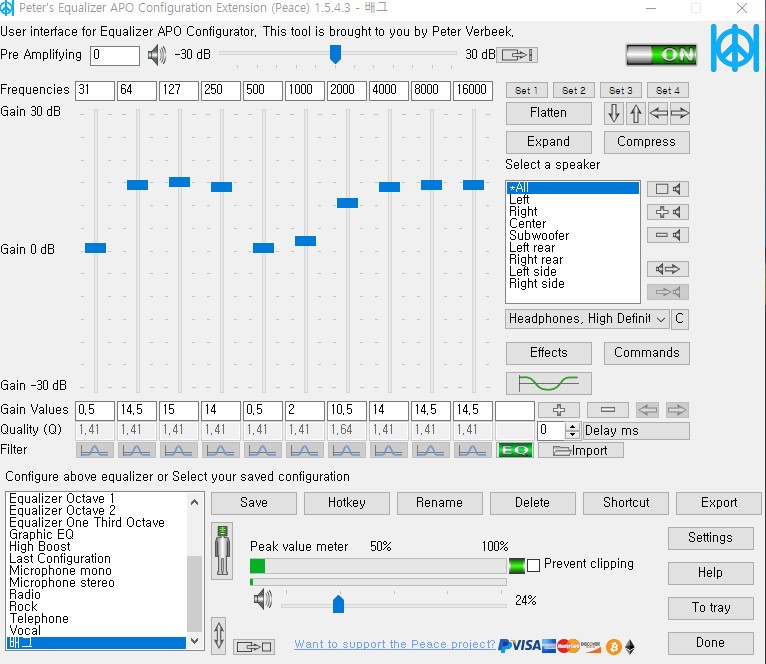The height and width of the screenshot is (664, 766).
Task: Open Want to support Peace project link
Action: [395, 644]
